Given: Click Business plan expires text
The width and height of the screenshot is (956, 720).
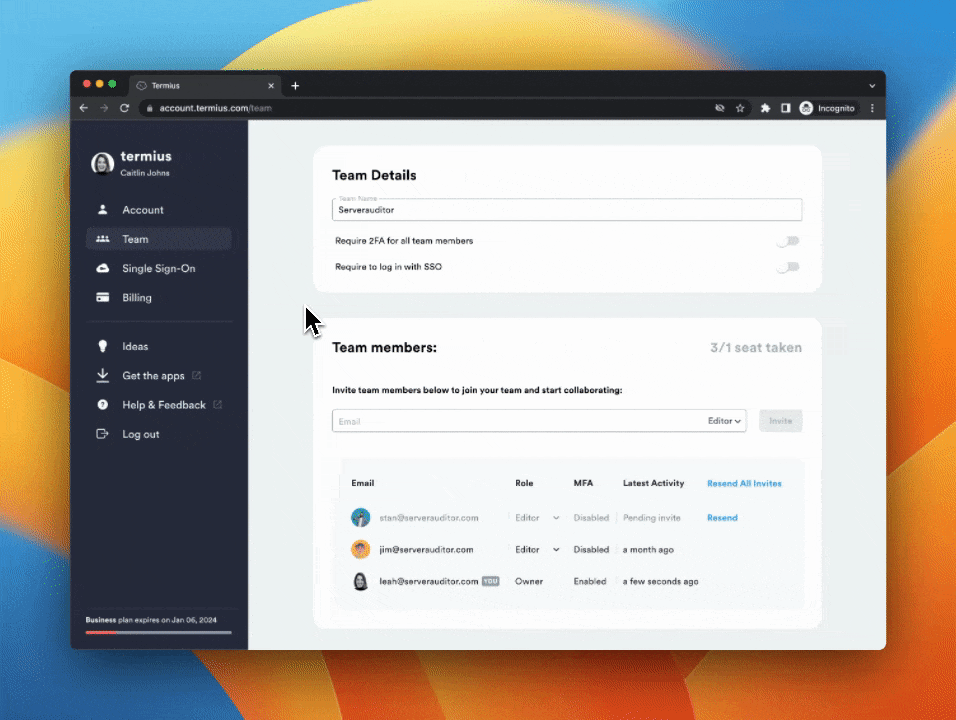Looking at the screenshot, I should 151,620.
